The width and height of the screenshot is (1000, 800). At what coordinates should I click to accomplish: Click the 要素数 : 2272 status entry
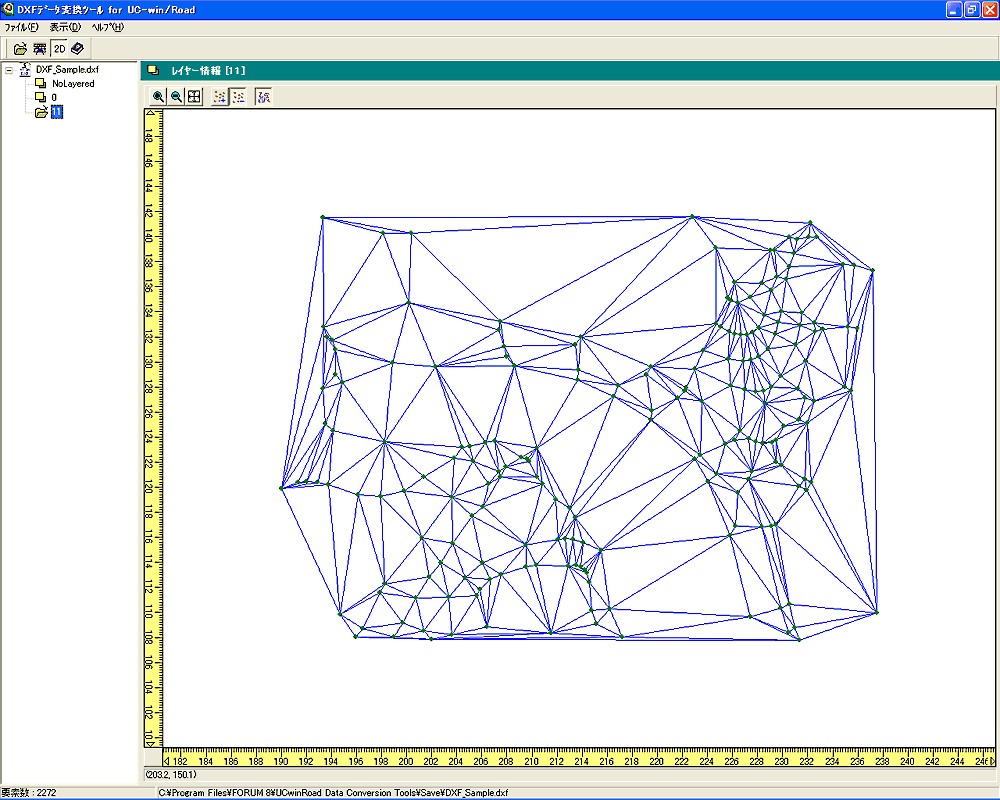click(29, 793)
